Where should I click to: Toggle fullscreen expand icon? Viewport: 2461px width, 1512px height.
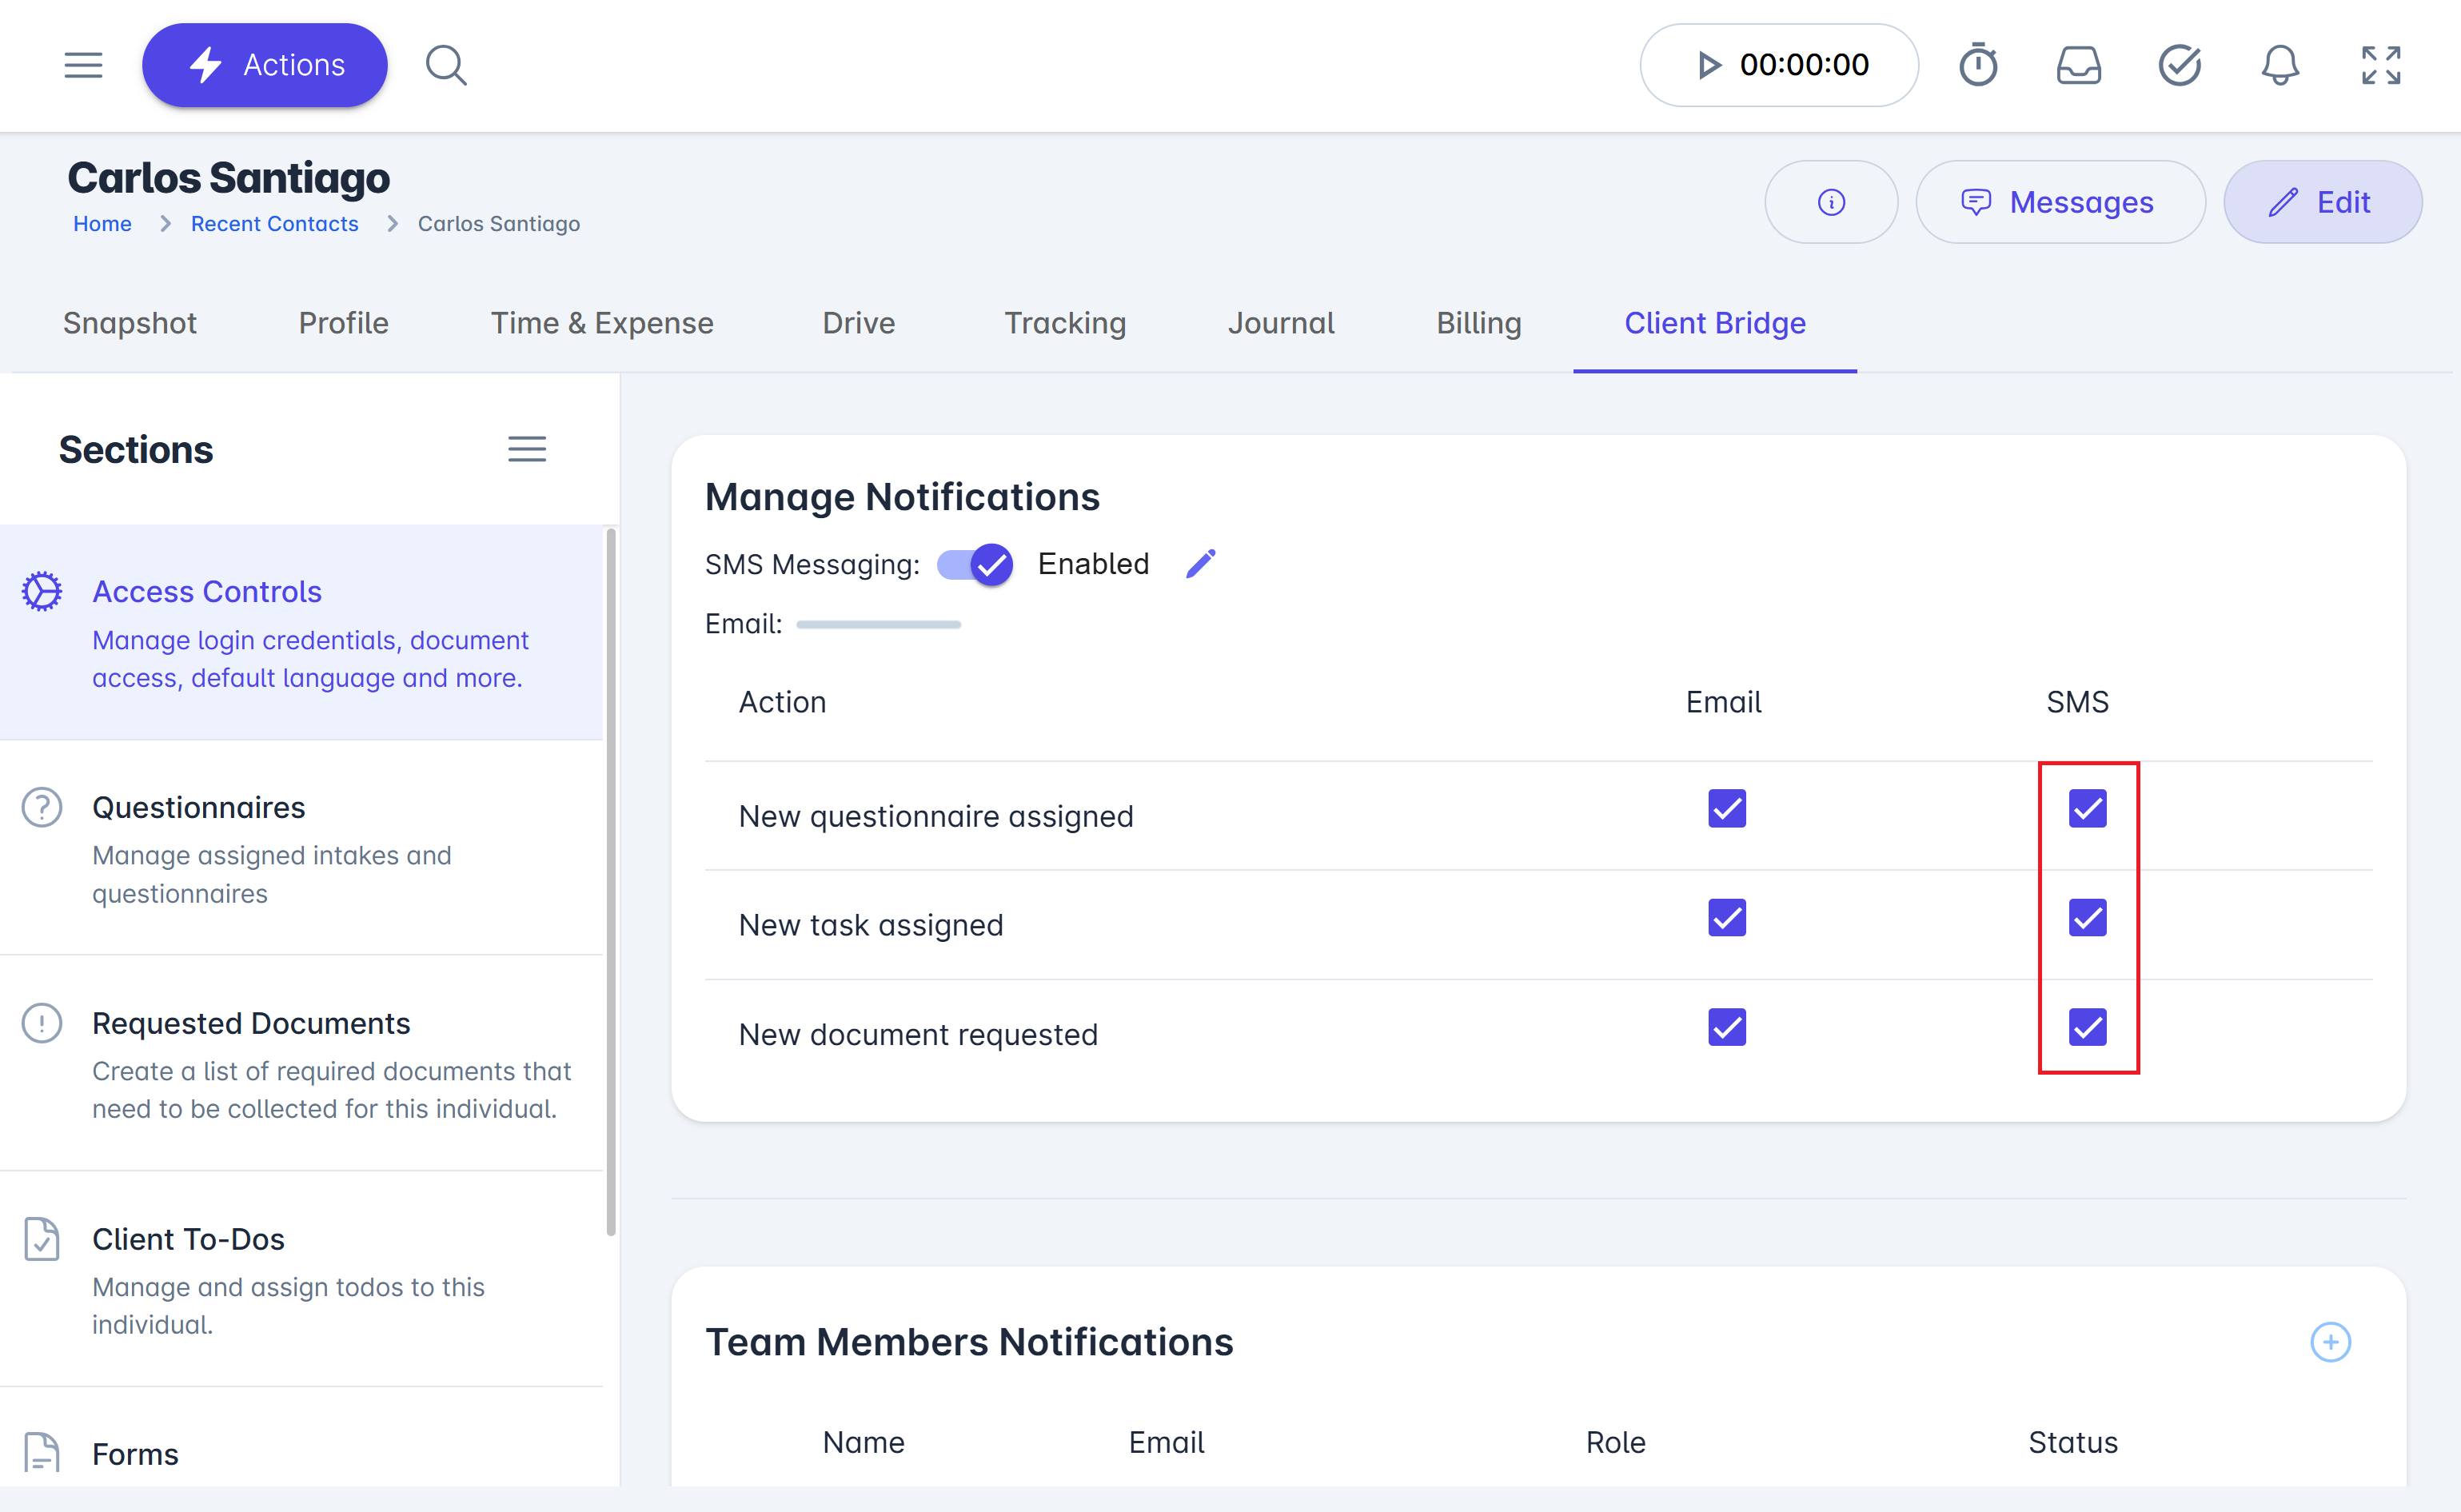tap(2381, 65)
